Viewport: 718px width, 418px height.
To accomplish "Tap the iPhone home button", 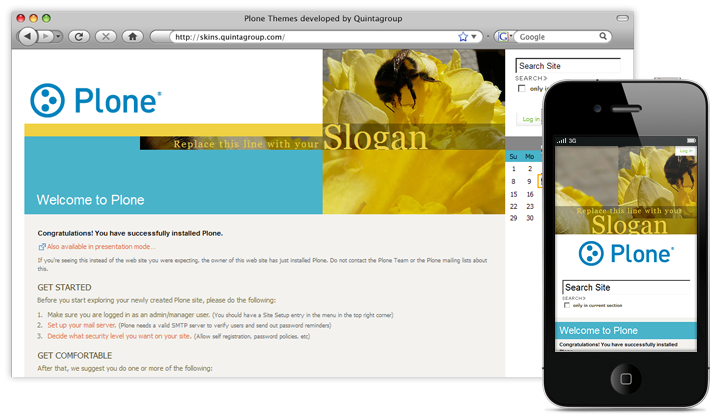I will click(x=626, y=379).
